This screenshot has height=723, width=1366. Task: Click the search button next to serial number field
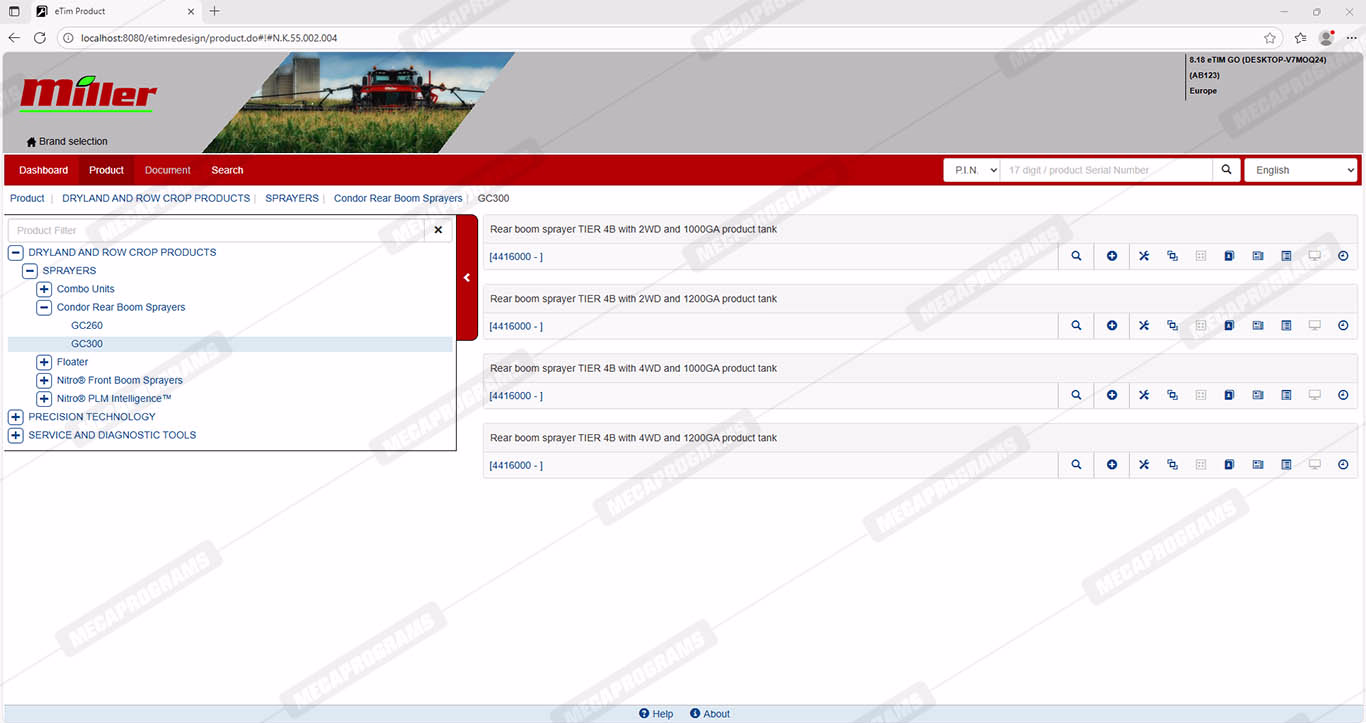click(1226, 170)
